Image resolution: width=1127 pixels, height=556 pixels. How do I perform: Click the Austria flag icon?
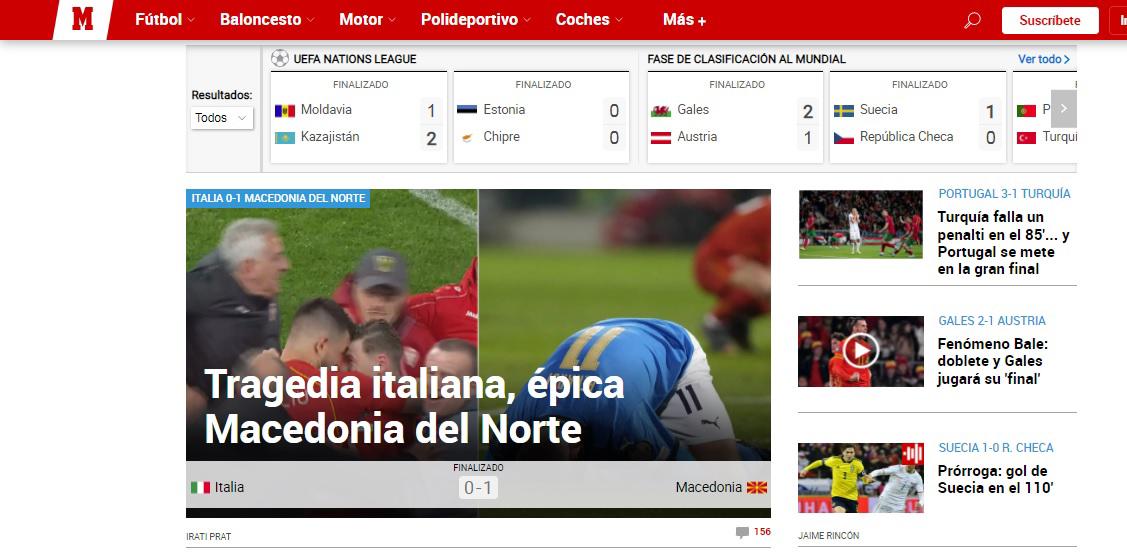click(x=661, y=137)
